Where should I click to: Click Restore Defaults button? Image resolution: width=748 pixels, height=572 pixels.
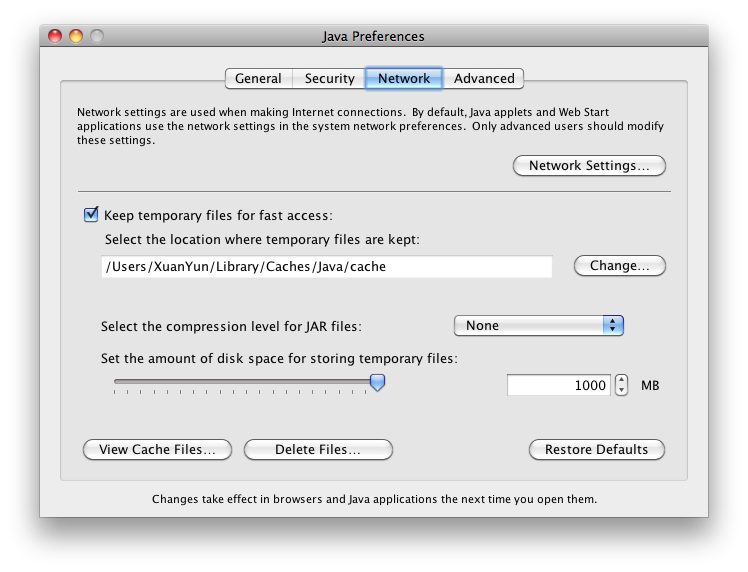[596, 449]
